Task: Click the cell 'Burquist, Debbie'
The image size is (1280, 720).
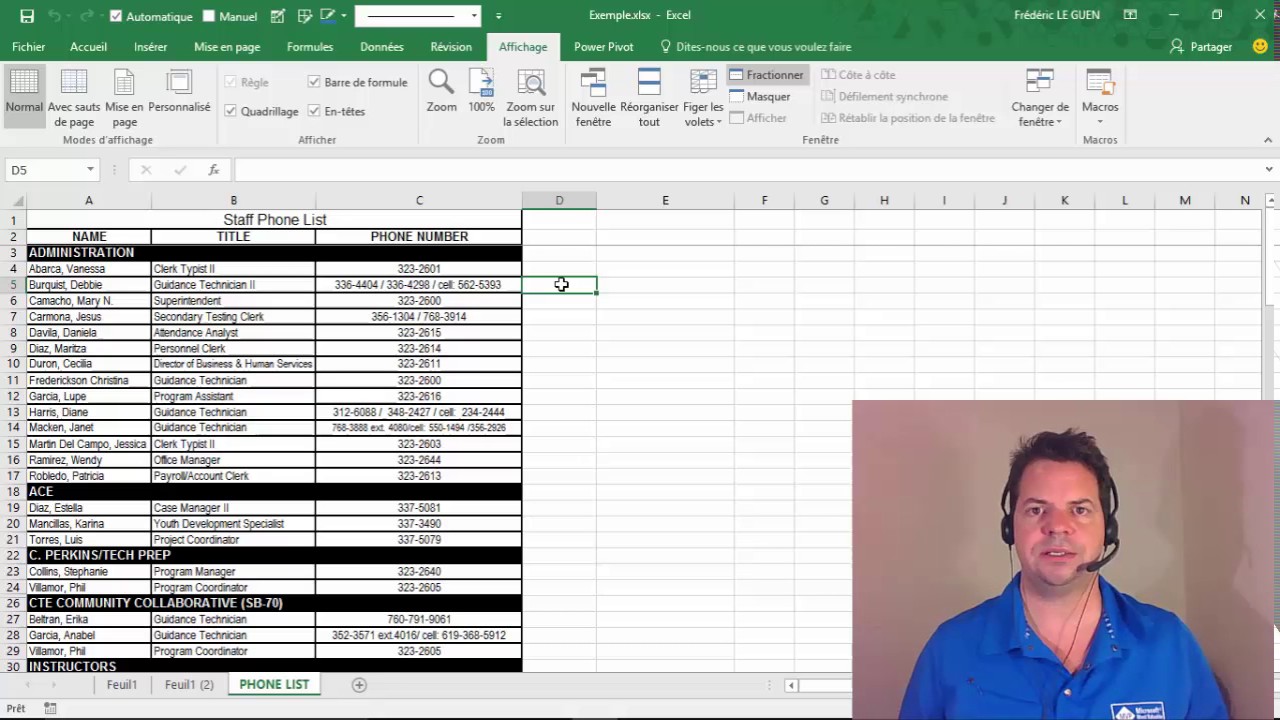Action: pyautogui.click(x=89, y=285)
